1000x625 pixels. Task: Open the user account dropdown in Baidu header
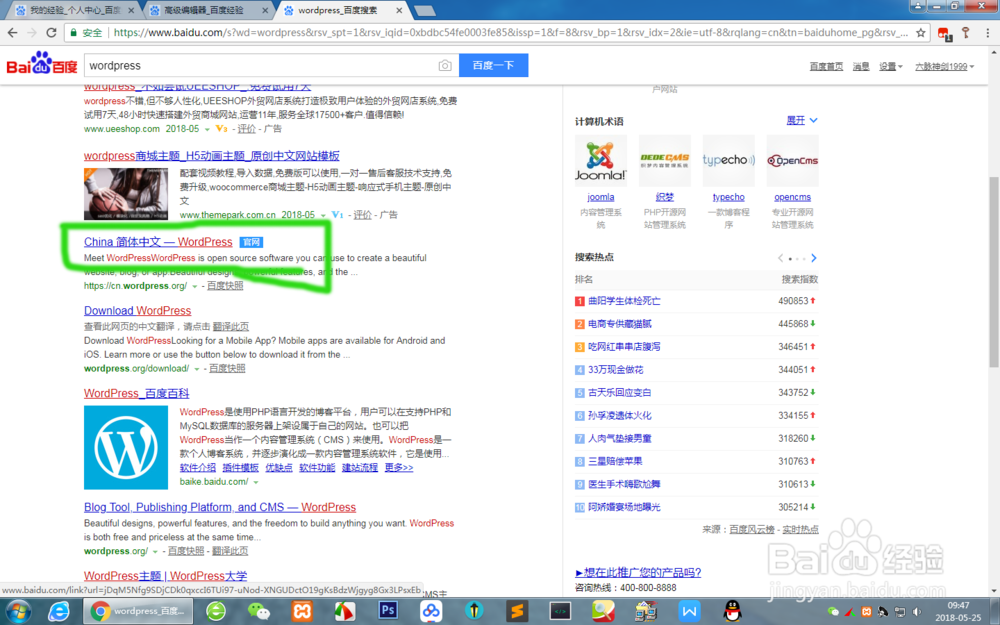(x=944, y=66)
